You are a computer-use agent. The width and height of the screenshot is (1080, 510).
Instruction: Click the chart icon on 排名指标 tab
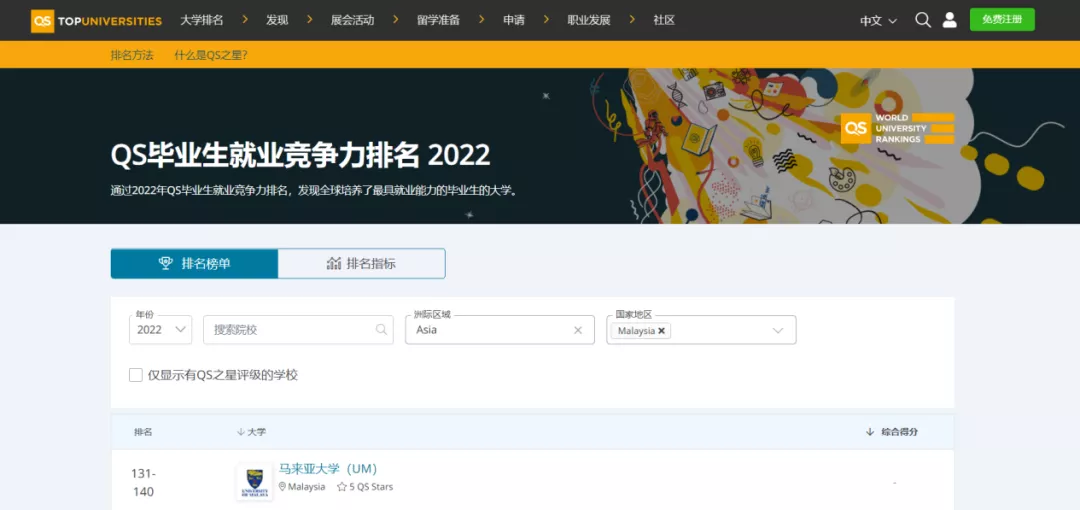(334, 263)
